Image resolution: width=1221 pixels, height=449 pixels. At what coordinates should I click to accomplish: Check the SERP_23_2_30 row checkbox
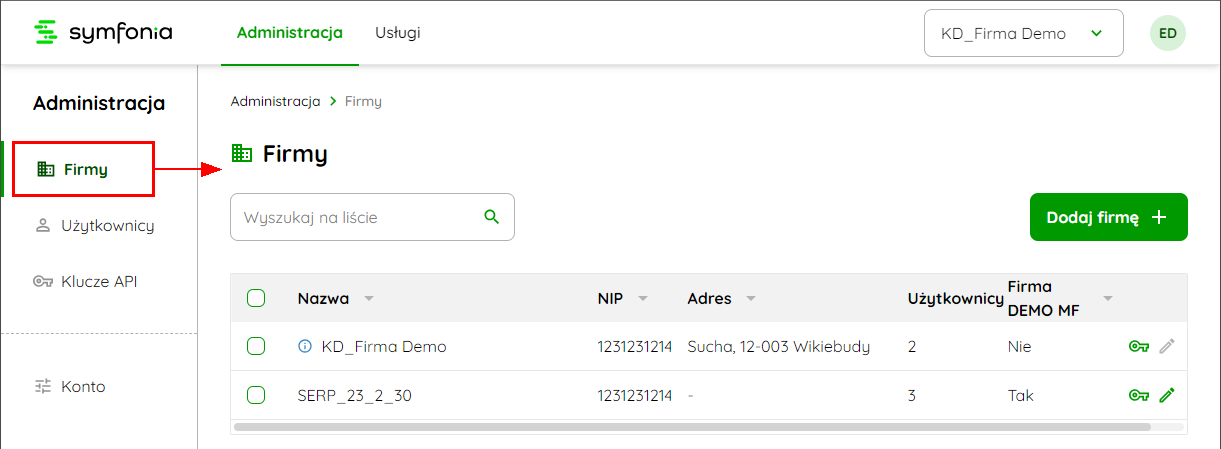256,395
